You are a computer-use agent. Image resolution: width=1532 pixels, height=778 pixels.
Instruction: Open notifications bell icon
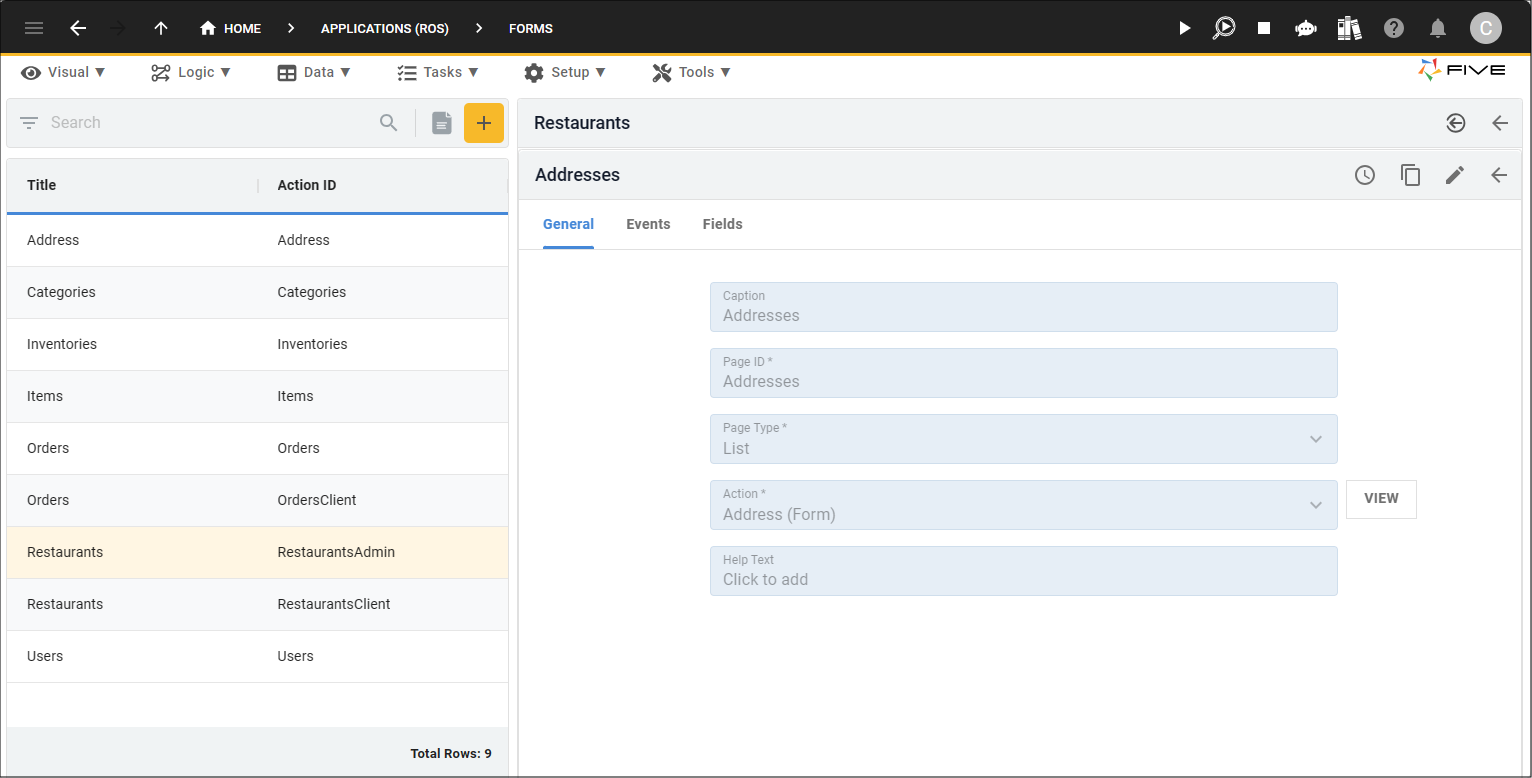pos(1438,28)
